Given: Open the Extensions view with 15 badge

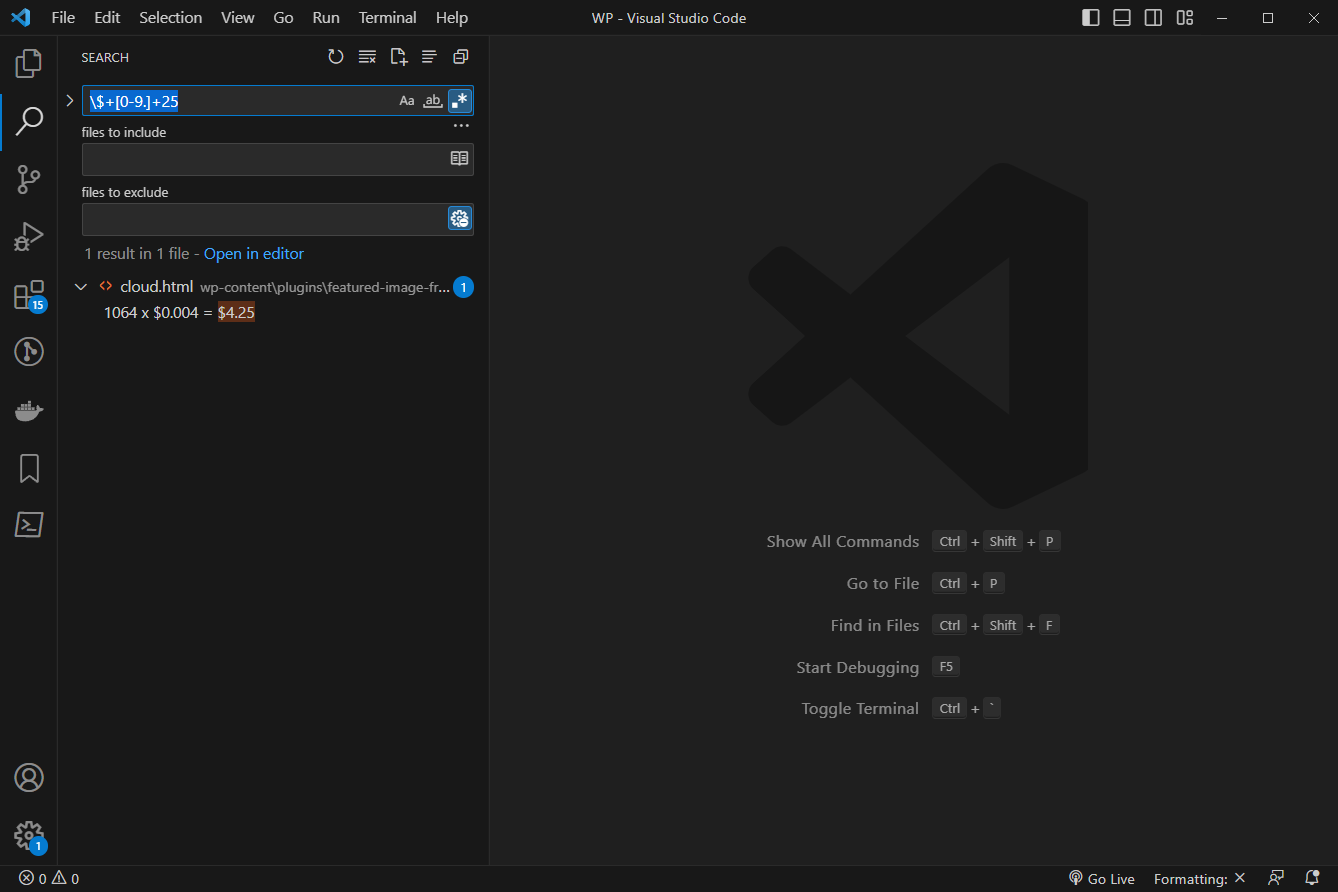Looking at the screenshot, I should (29, 295).
